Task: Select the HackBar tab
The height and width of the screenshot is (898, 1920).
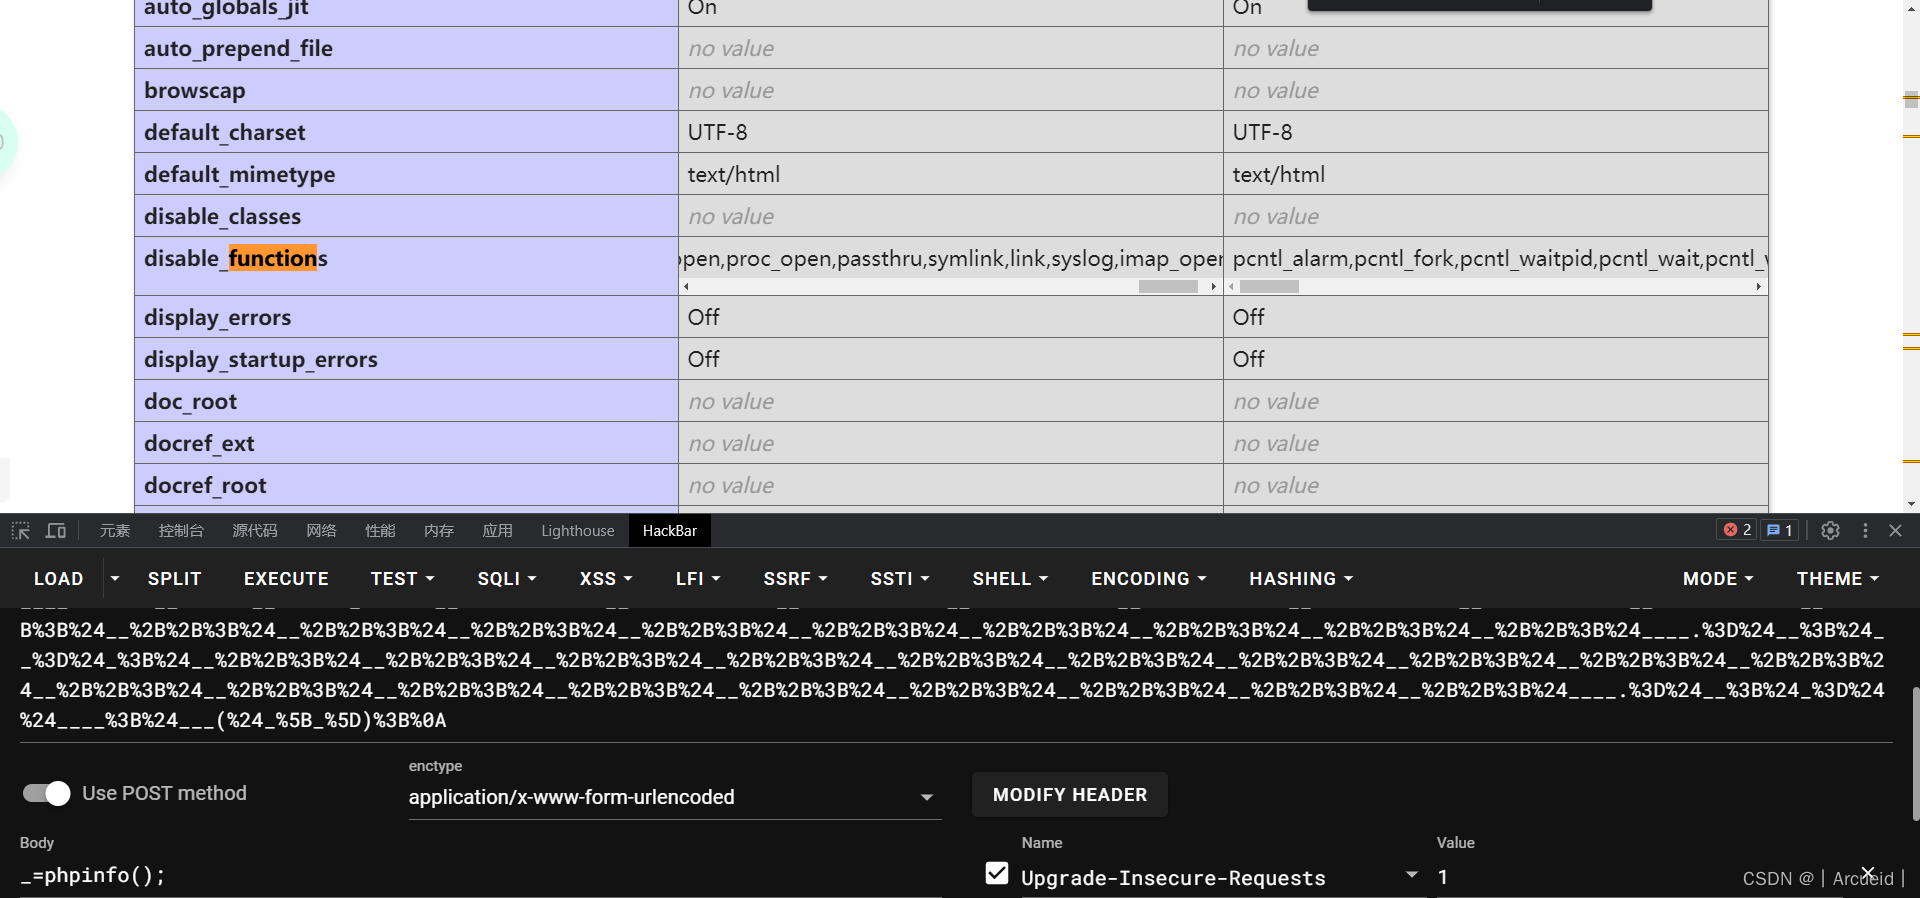Action: (670, 530)
